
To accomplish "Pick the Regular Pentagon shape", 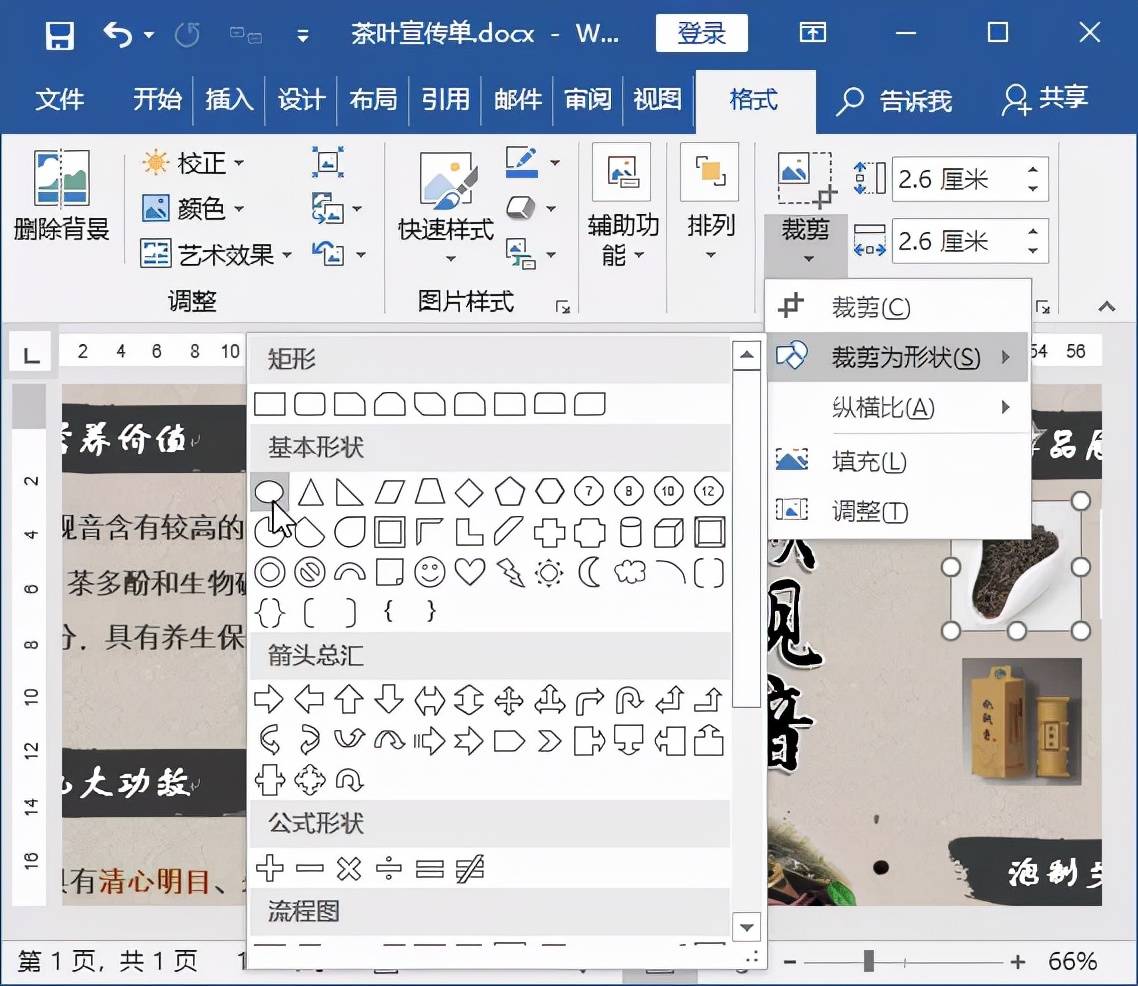I will pos(509,492).
